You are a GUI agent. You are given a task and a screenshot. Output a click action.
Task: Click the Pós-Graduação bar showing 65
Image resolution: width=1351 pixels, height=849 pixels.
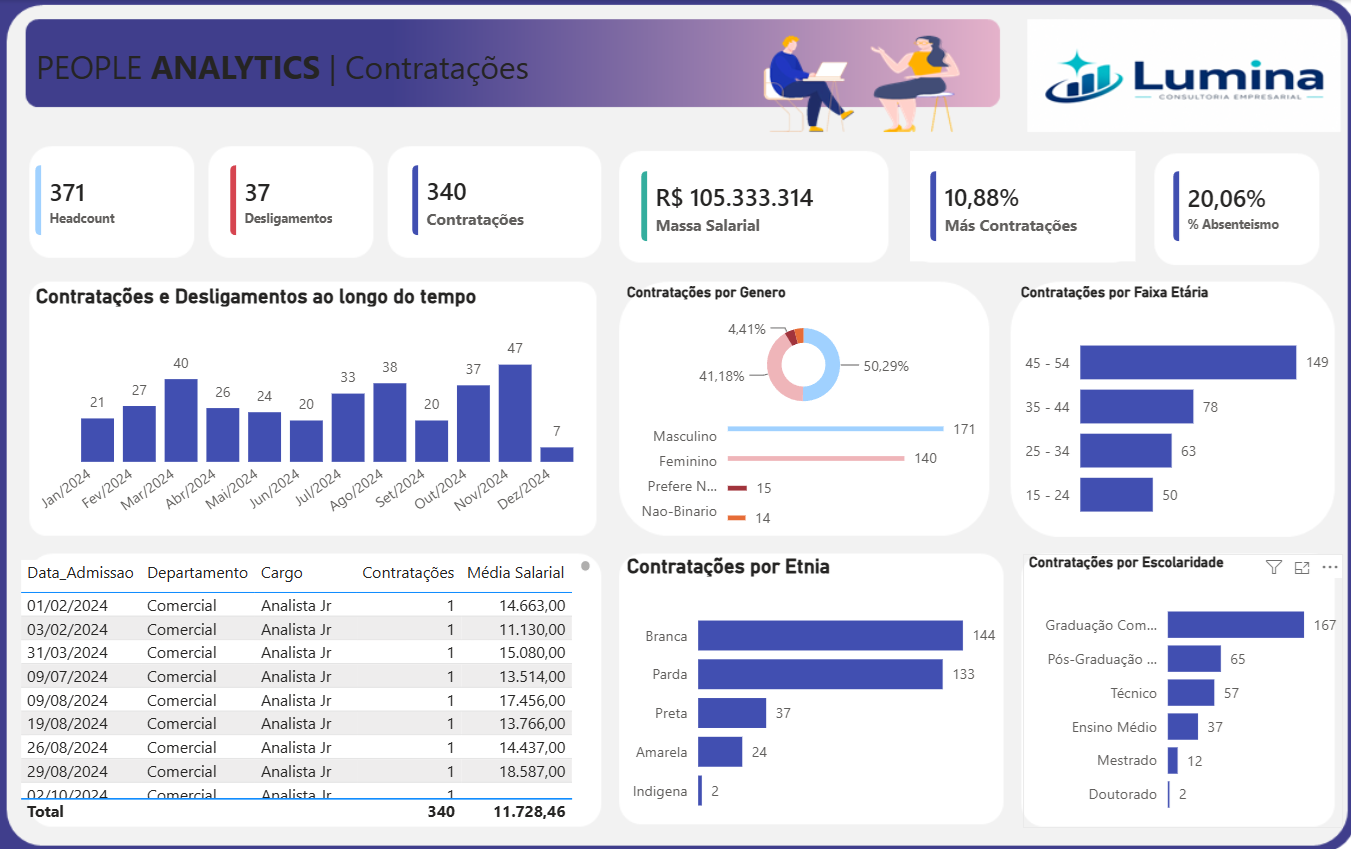1194,659
